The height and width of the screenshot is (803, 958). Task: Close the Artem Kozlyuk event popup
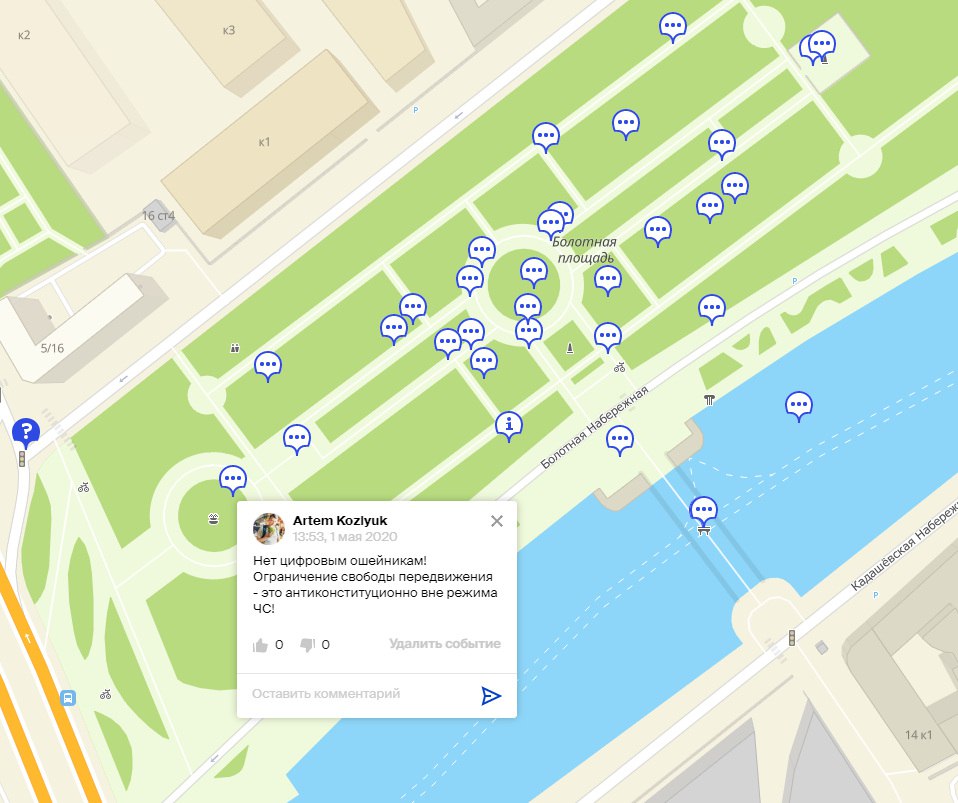497,521
